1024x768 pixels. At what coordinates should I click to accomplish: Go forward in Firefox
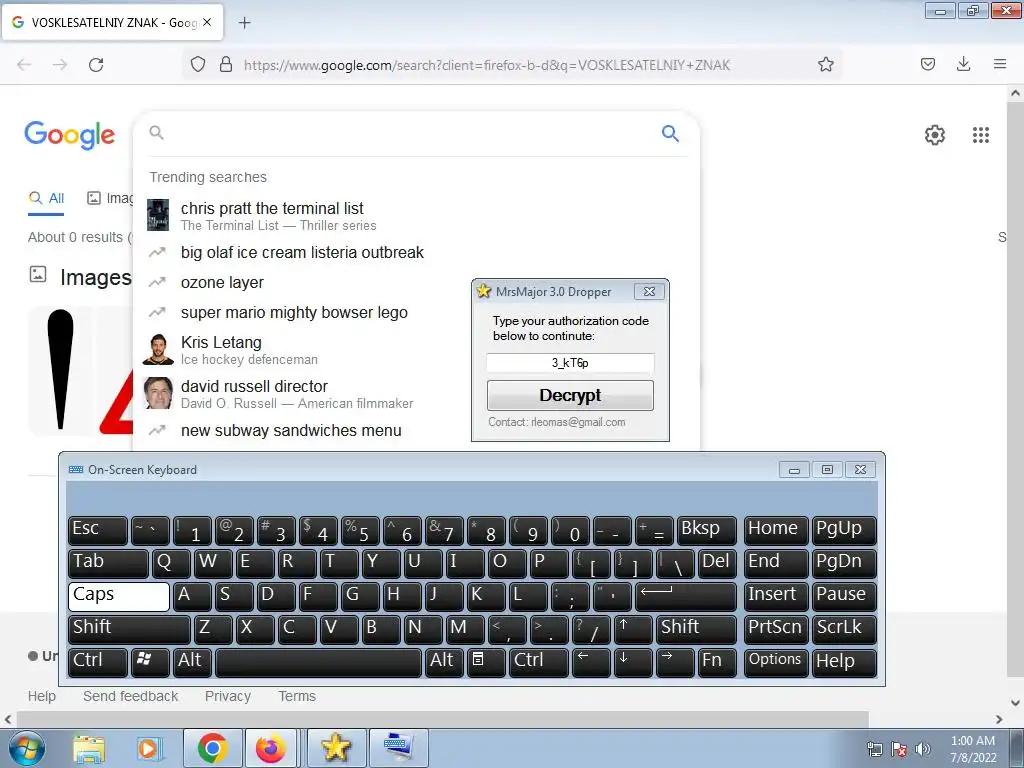(x=60, y=65)
